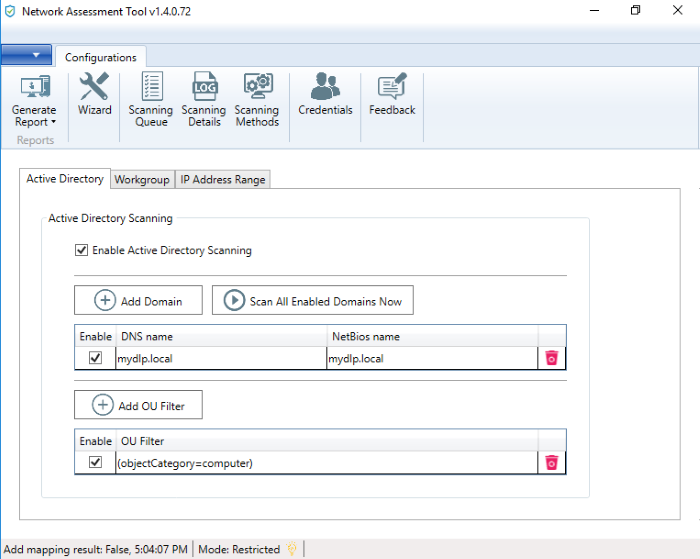Uncheck Enable for mydlp.local domain
Viewport: 700px width, 559px height.
click(95, 358)
